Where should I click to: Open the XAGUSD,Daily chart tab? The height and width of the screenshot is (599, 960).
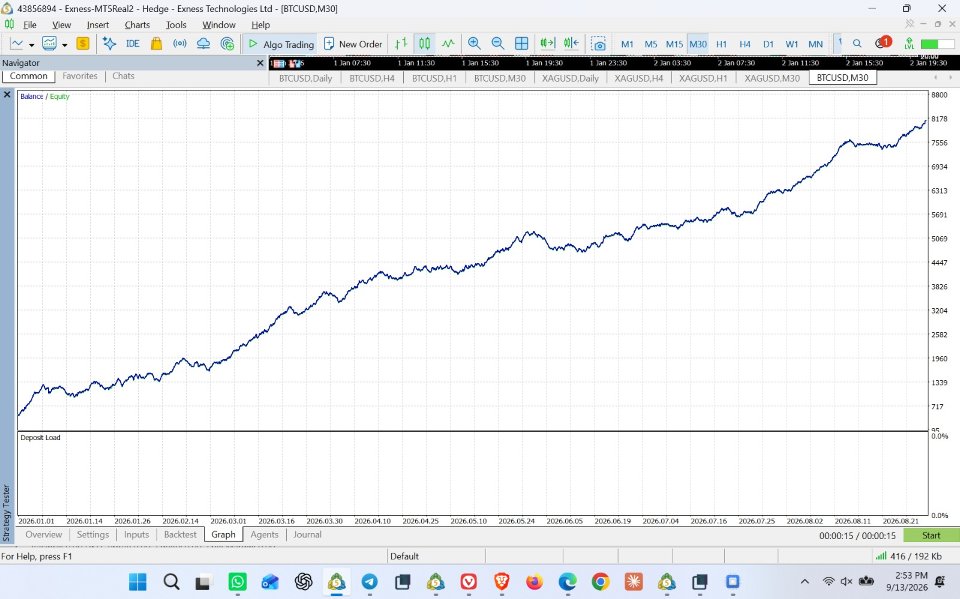[570, 78]
